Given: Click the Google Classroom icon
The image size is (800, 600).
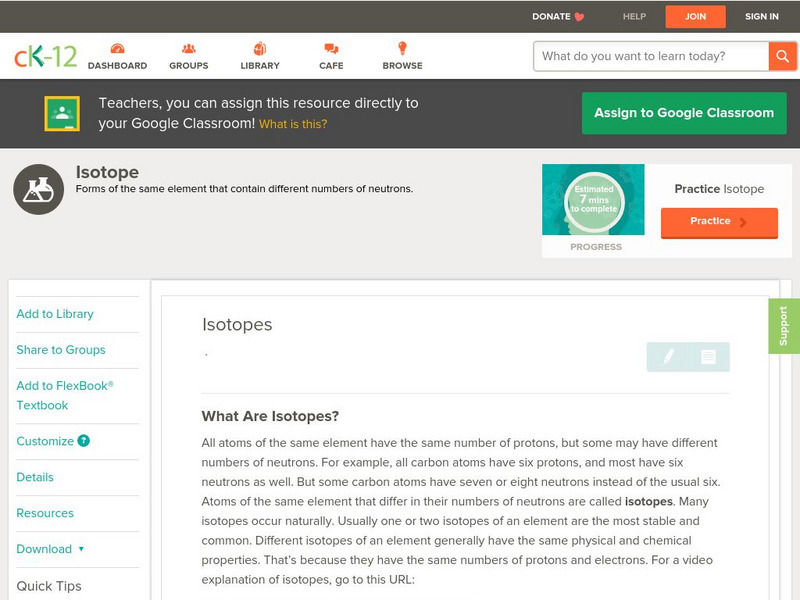Looking at the screenshot, I should tap(62, 113).
